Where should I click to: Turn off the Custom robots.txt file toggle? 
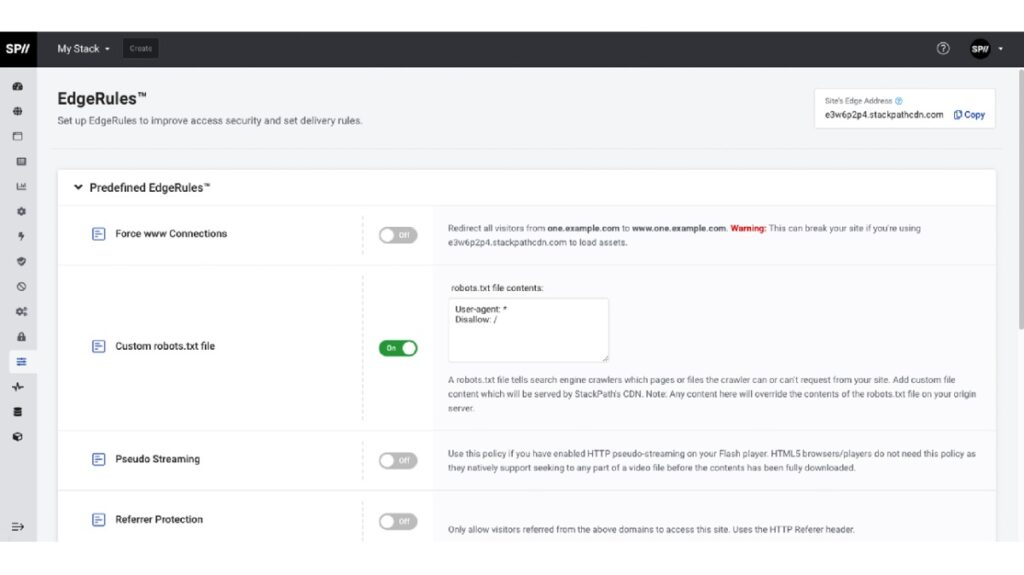[x=398, y=348]
